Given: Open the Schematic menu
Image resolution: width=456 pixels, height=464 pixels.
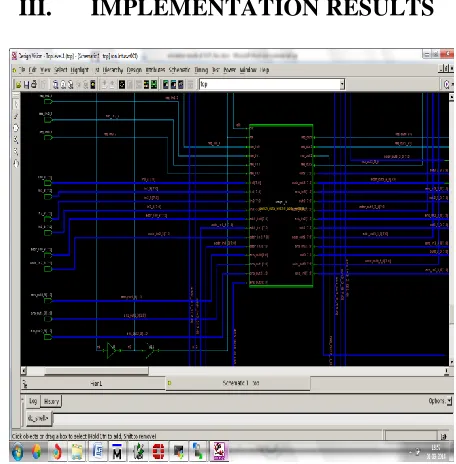Looking at the screenshot, I should [x=179, y=70].
